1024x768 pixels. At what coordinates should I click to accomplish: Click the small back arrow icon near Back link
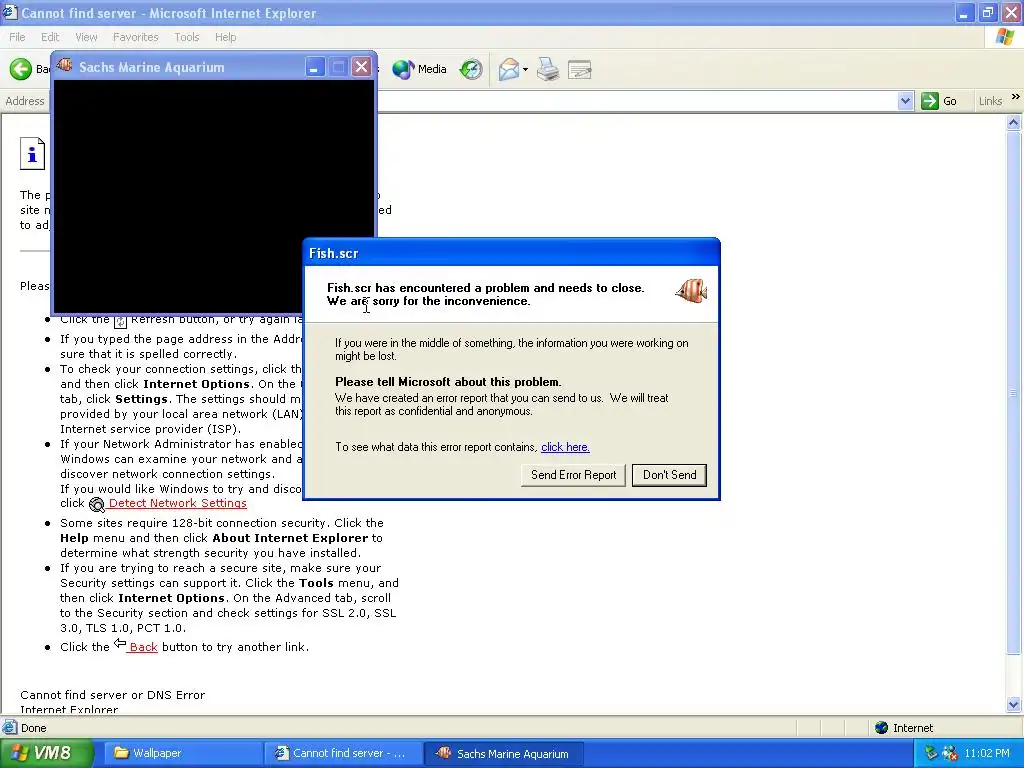[x=120, y=644]
